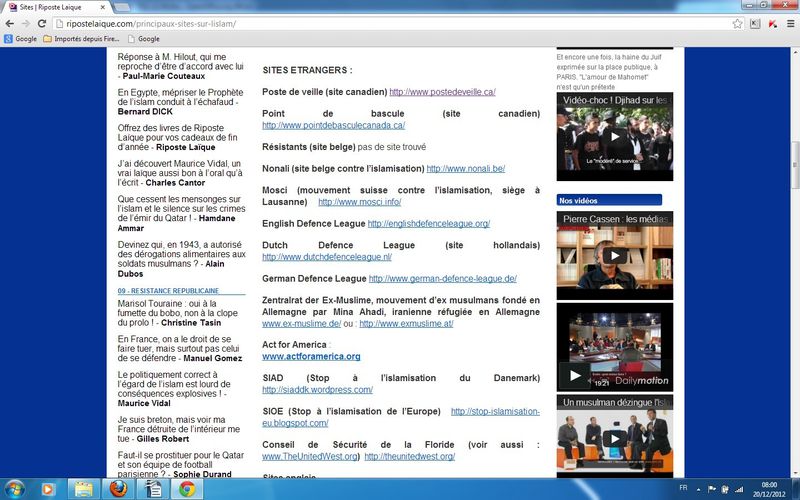Click the network signal tray icon
The image size is (800, 500).
coord(738,489)
